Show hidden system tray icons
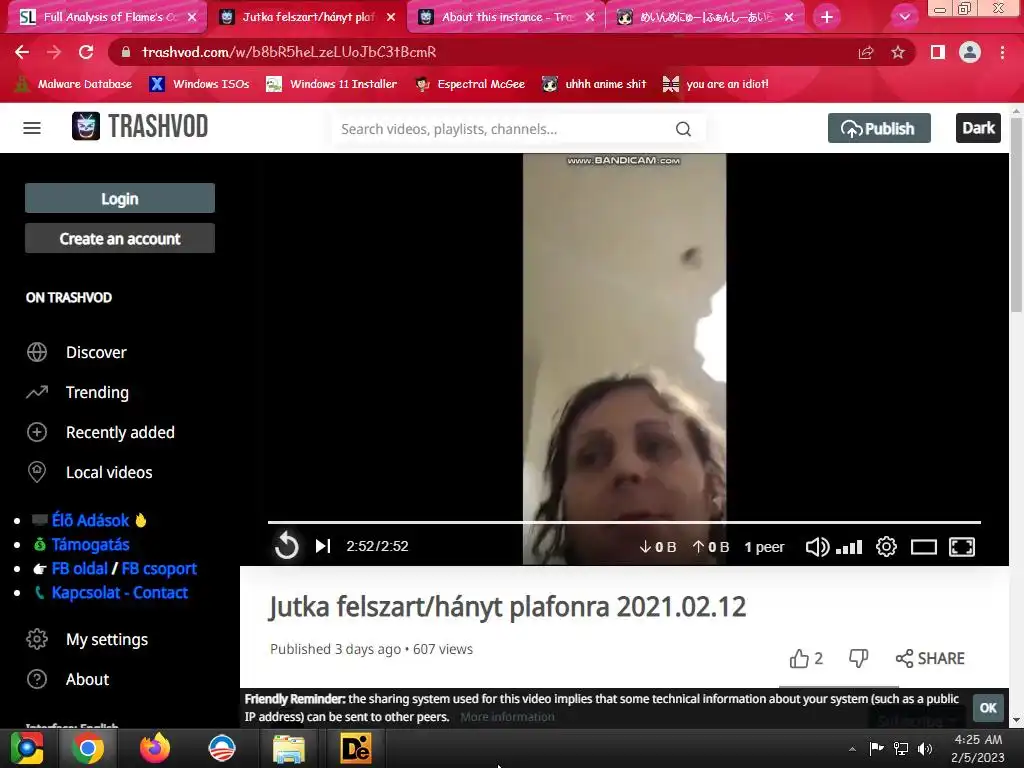This screenshot has height=768, width=1024. [852, 749]
